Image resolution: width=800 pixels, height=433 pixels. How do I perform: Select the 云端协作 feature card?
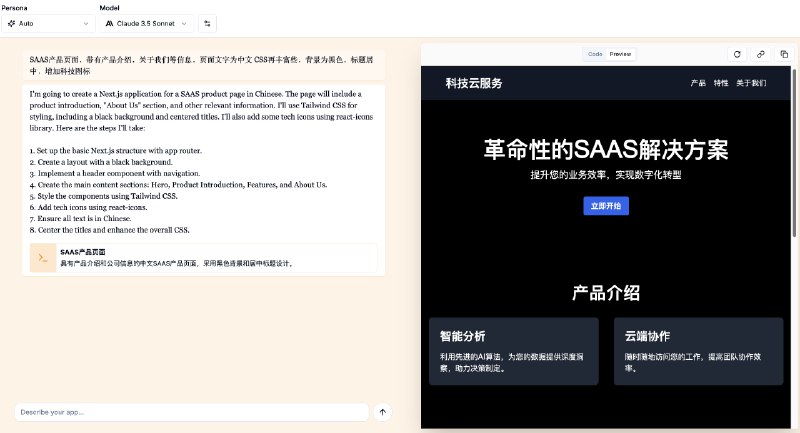coord(698,351)
